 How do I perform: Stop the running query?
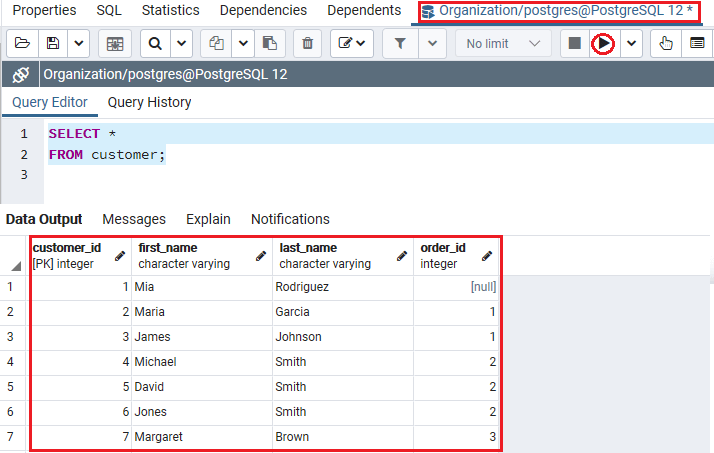tap(575, 43)
